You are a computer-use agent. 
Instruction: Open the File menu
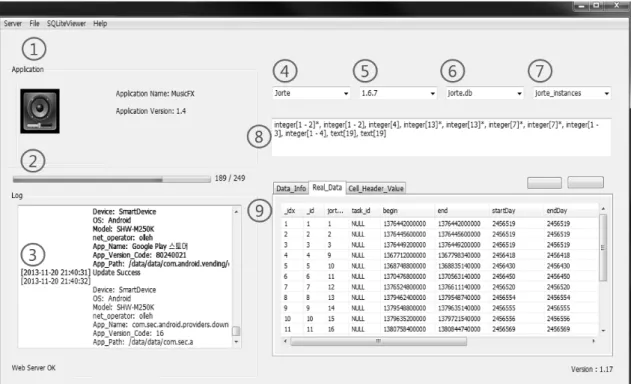click(34, 23)
